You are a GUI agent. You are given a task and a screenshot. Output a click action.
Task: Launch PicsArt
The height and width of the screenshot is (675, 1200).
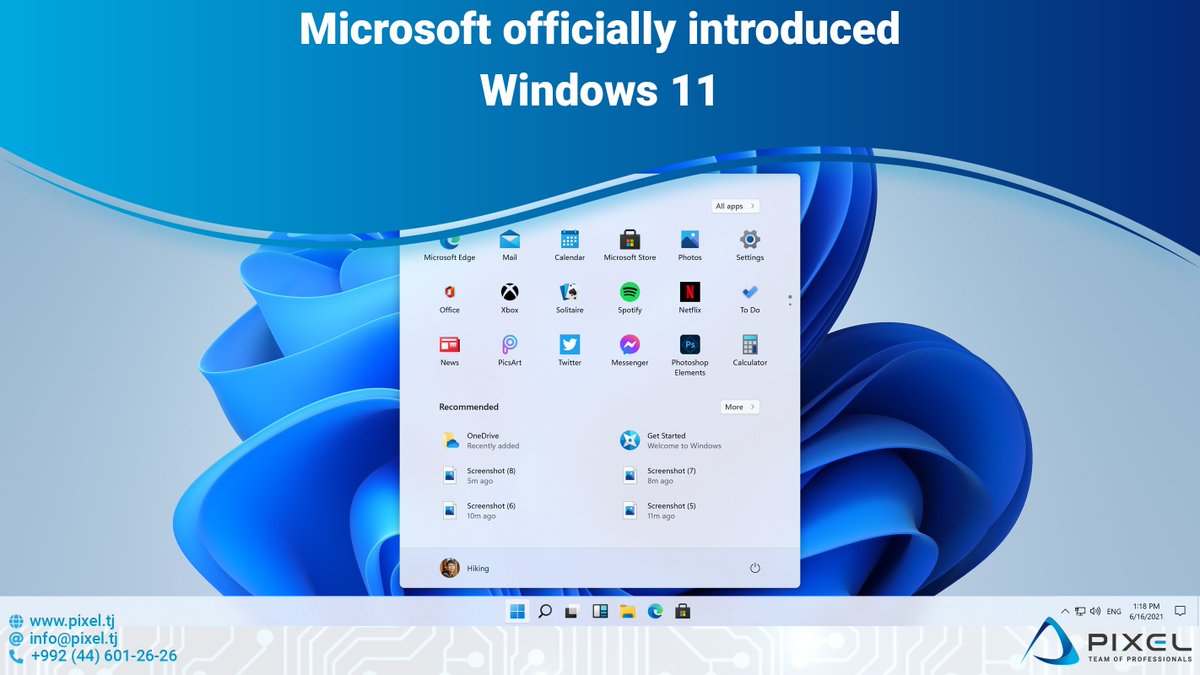[x=510, y=352]
